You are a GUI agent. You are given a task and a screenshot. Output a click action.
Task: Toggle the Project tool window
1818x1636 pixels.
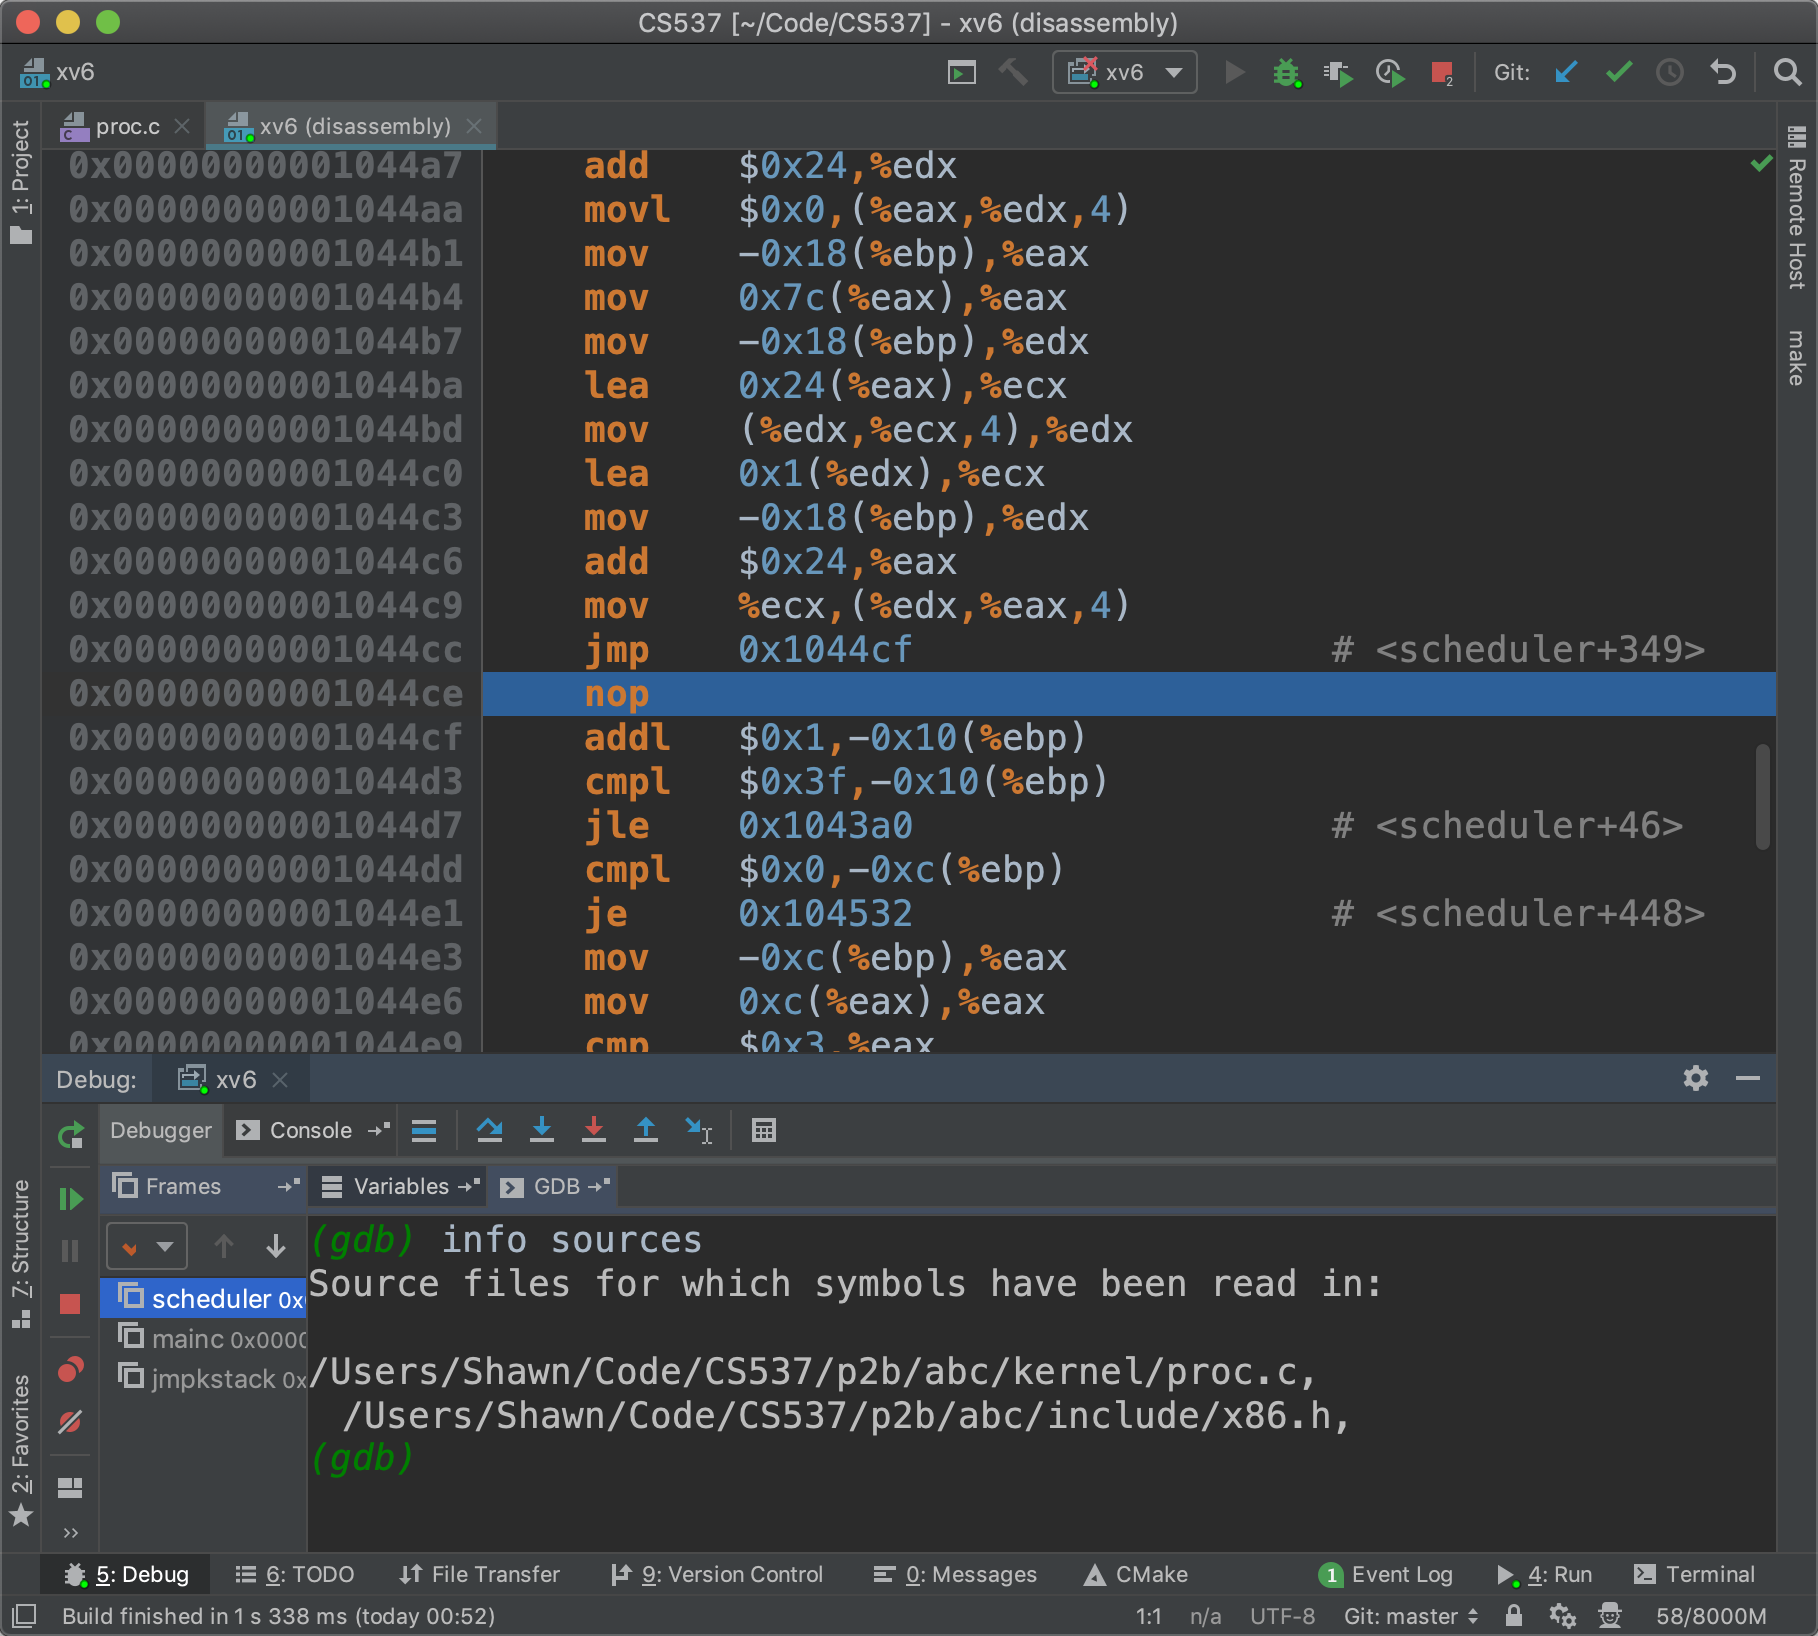pos(20,180)
